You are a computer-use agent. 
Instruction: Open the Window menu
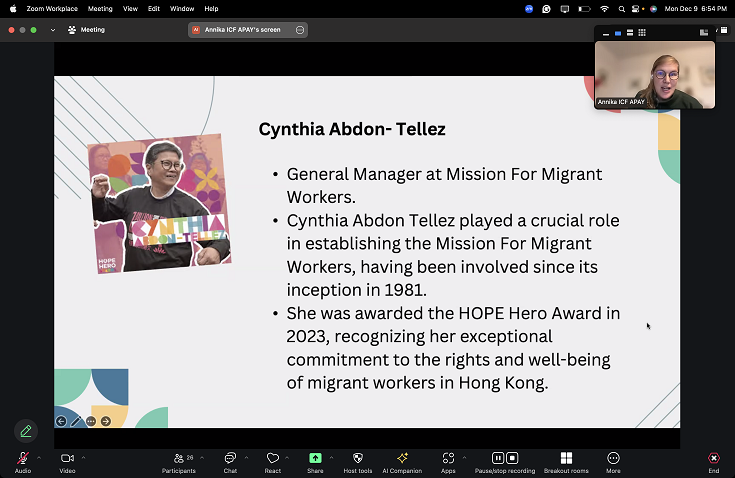(182, 8)
